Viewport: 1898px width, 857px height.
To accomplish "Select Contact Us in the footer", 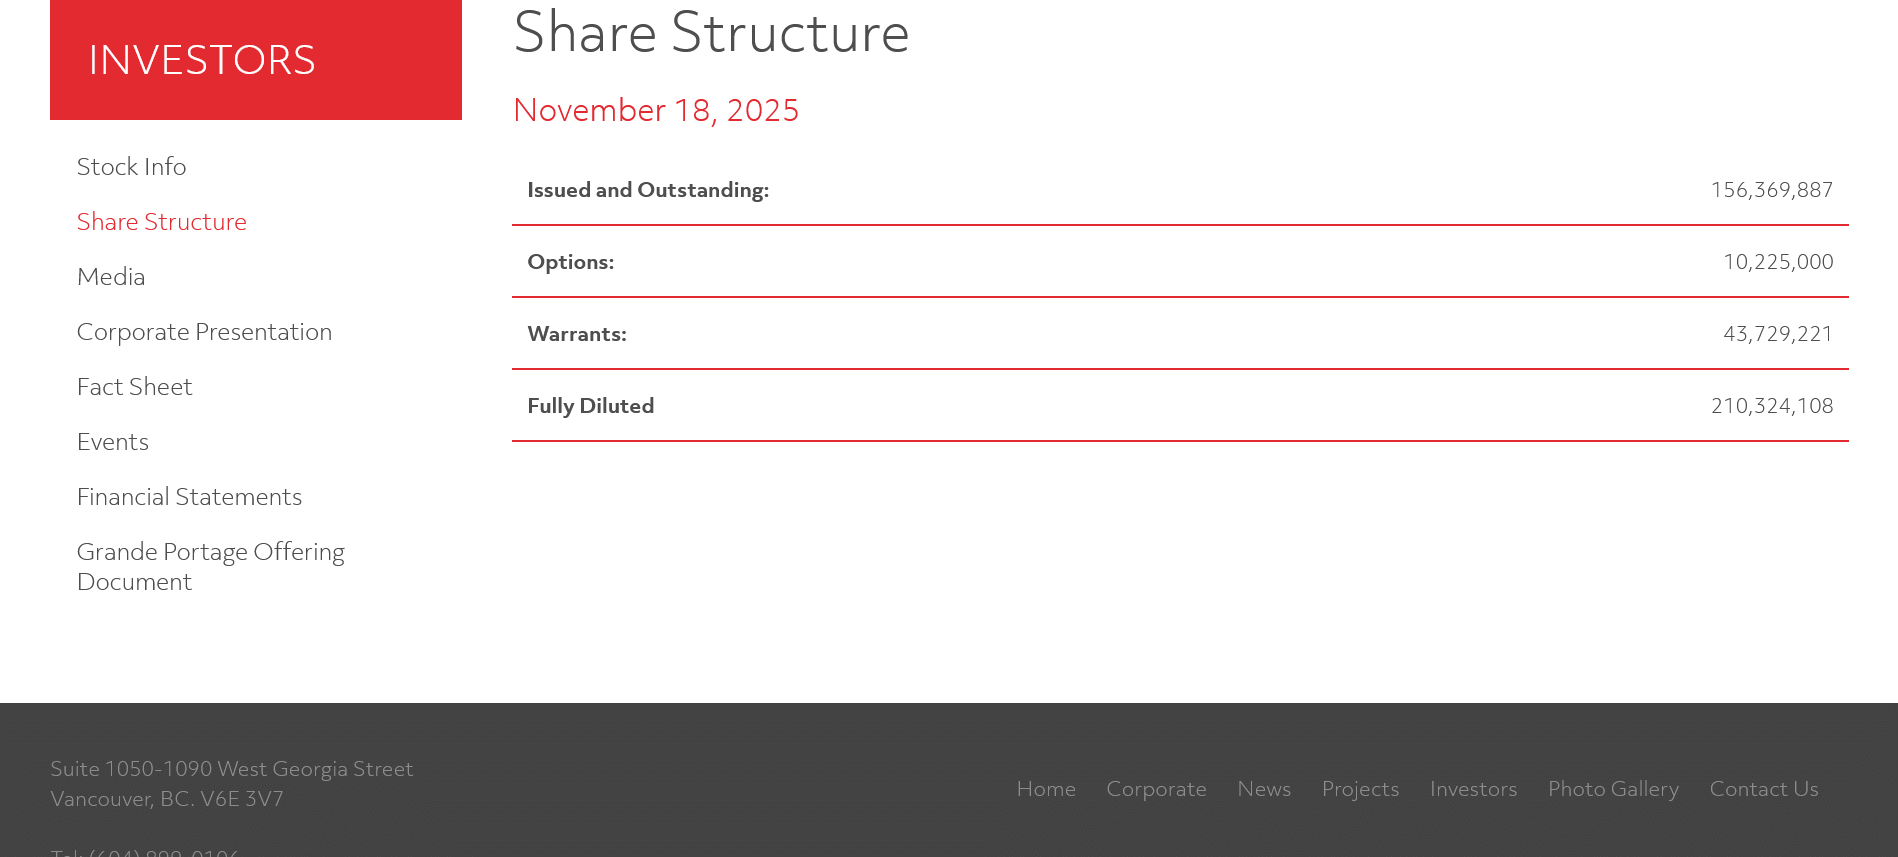I will (1763, 789).
